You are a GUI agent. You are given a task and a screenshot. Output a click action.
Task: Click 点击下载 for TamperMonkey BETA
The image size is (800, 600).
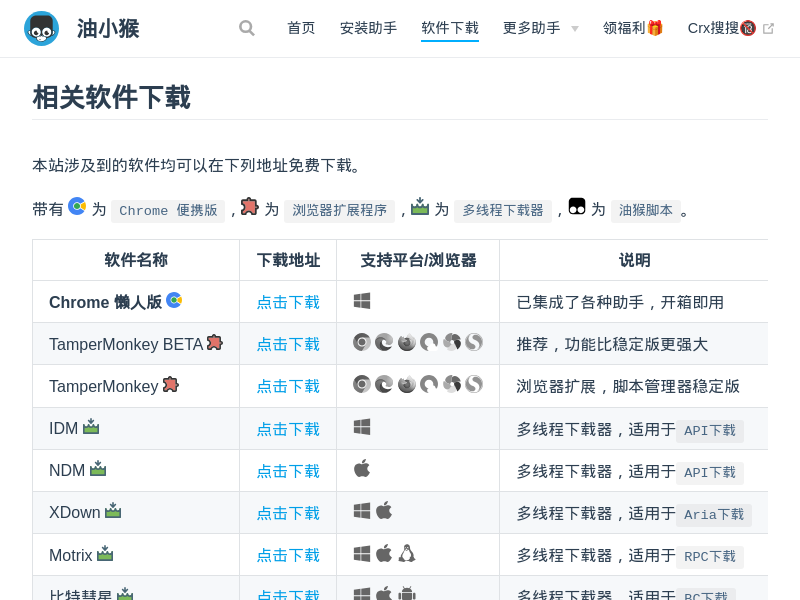288,344
